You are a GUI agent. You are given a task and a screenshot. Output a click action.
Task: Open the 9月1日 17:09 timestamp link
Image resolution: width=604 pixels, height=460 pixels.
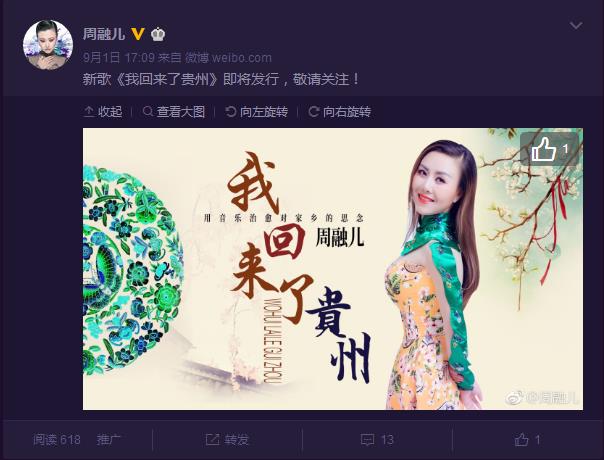click(x=119, y=58)
